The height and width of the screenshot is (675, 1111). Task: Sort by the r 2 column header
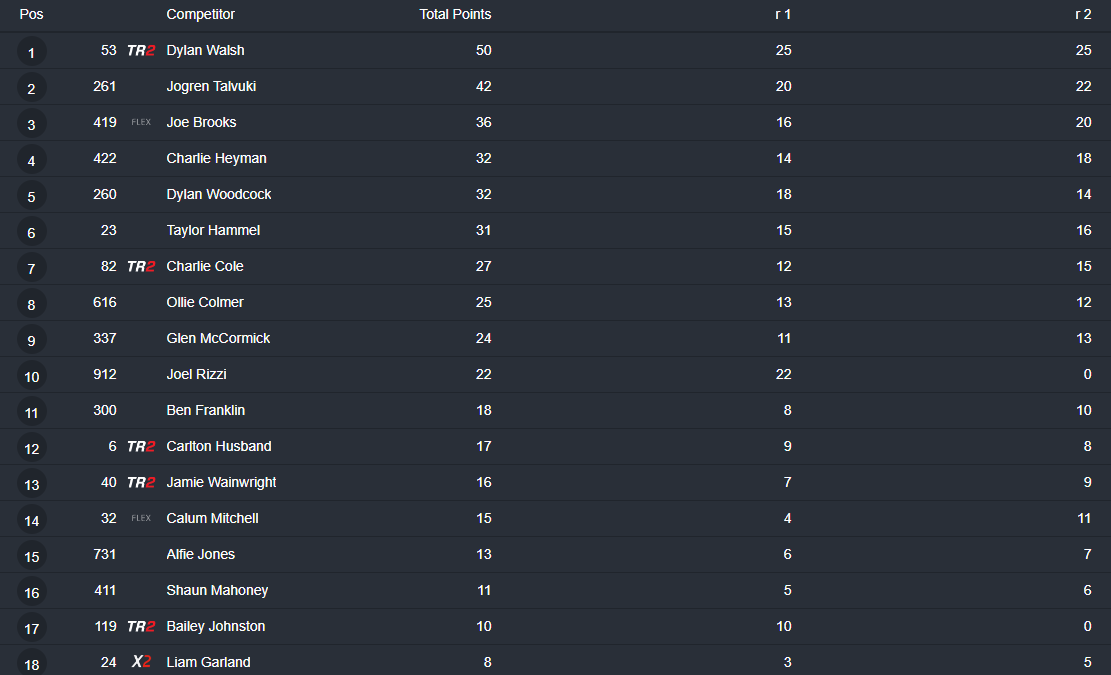coord(1083,14)
